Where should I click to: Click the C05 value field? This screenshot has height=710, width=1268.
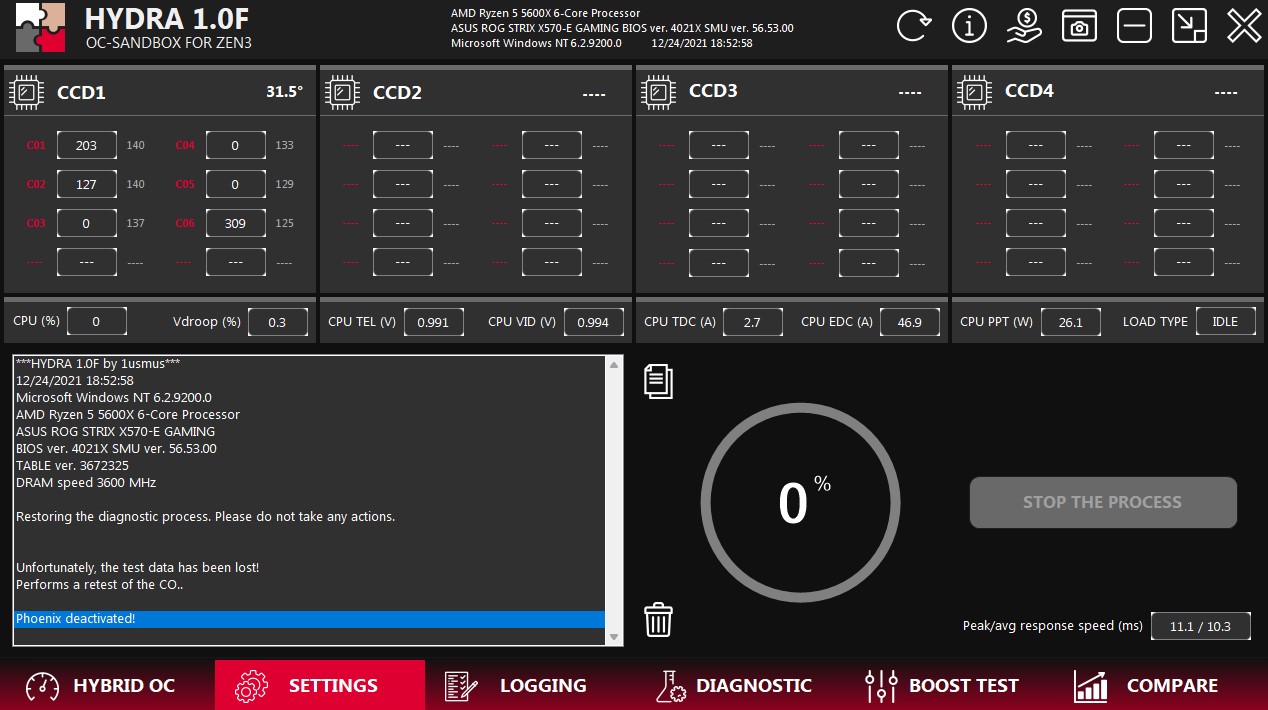[235, 184]
